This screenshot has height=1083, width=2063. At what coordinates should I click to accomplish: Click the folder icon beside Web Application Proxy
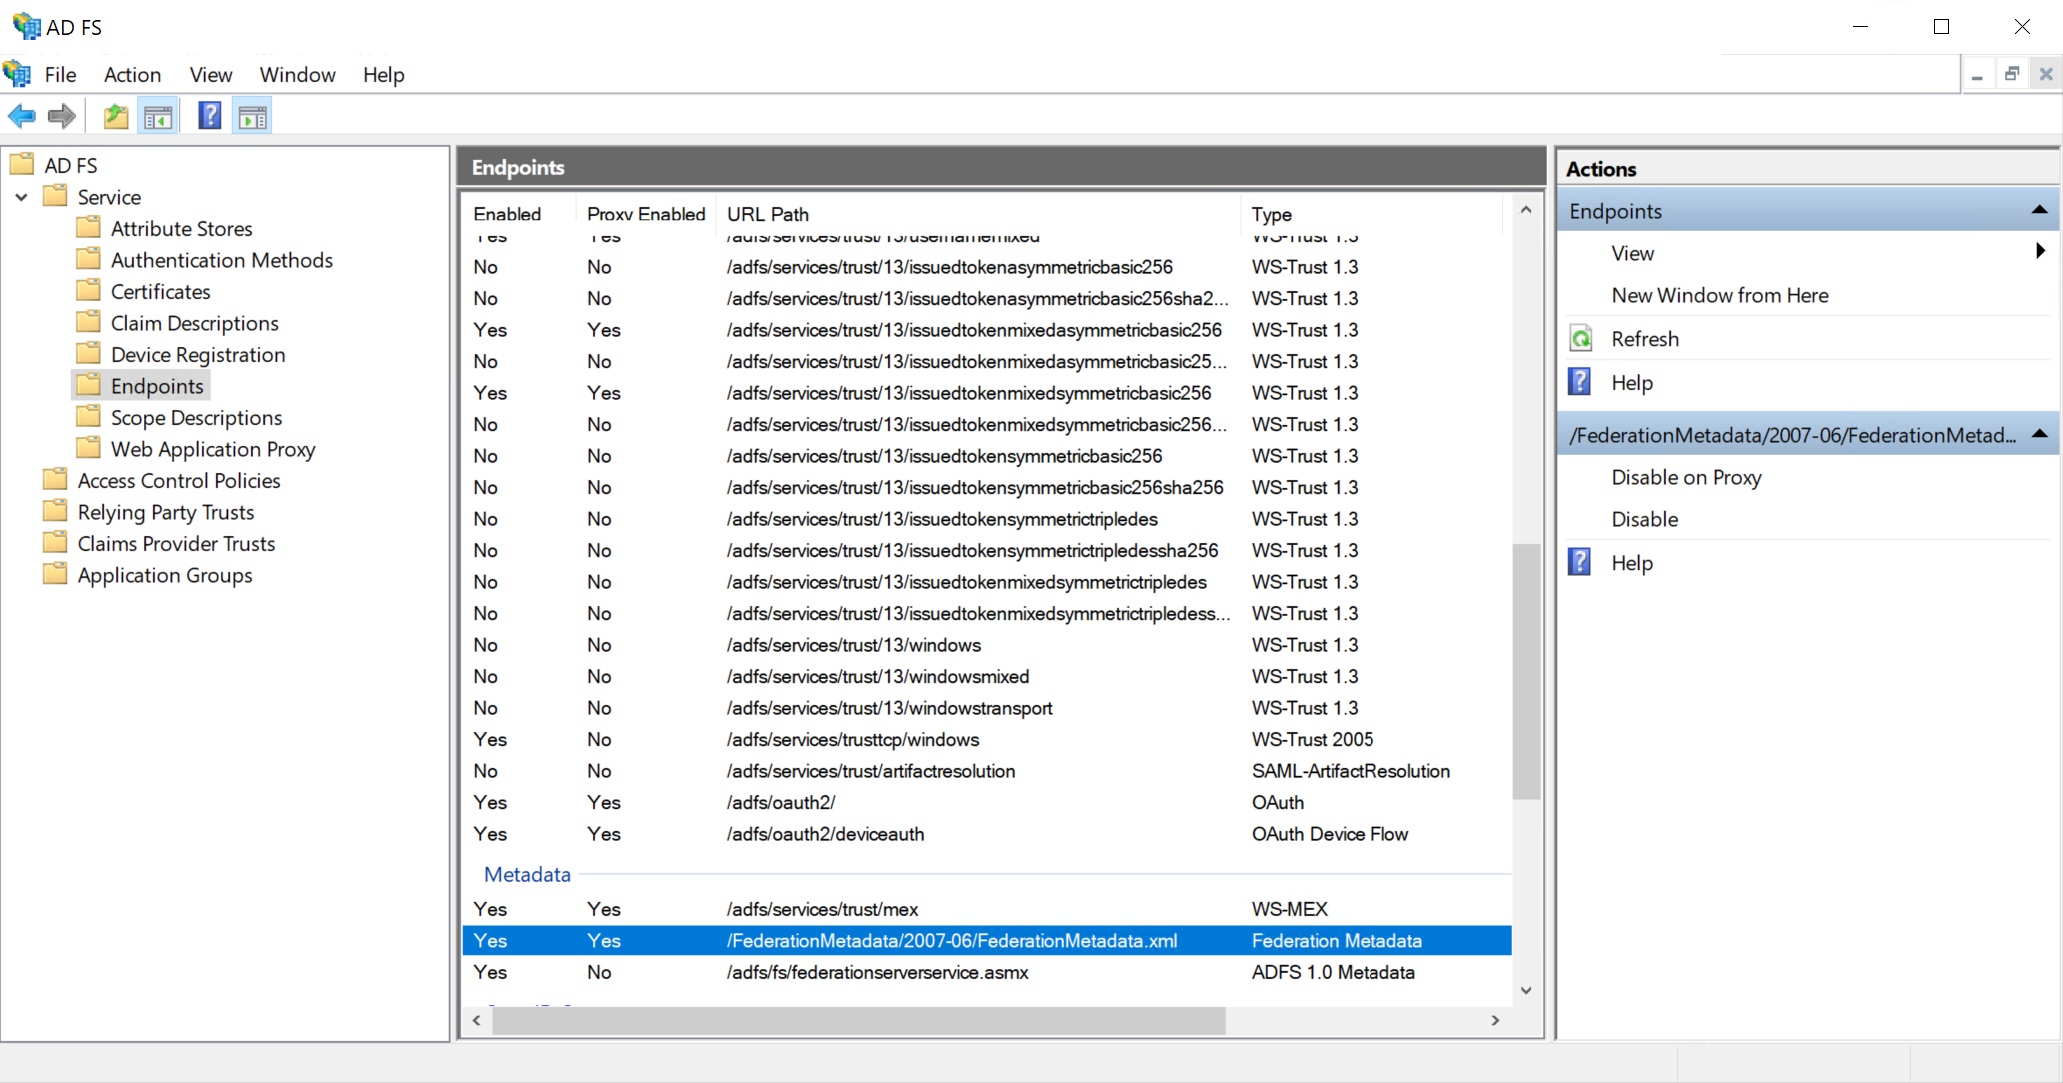(x=88, y=448)
